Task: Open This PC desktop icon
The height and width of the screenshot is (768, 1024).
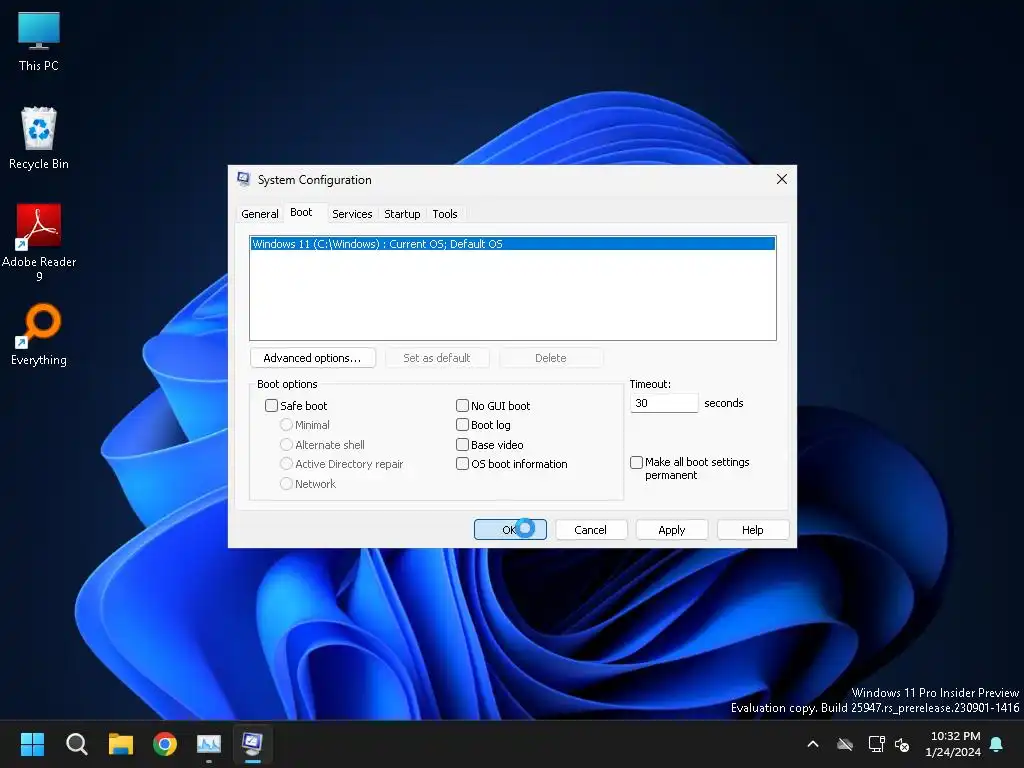Action: point(39,40)
